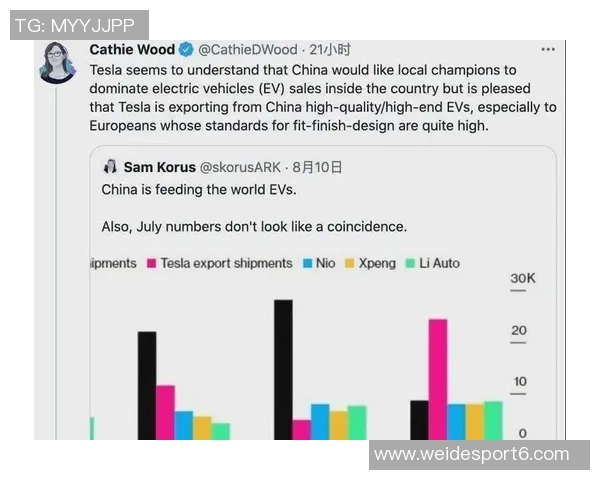Click the @CathieDWood handle
Image resolution: width=600 pixels, height=480 pixels.
tap(246, 49)
